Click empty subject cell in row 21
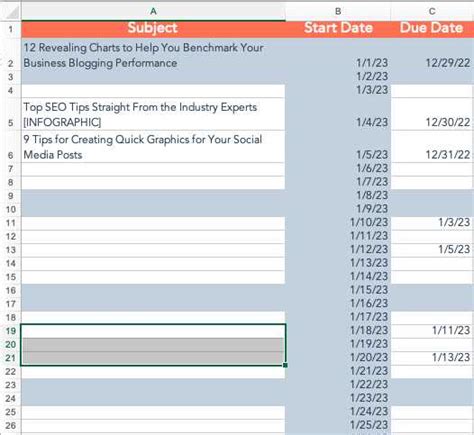The image size is (474, 435). (x=153, y=358)
